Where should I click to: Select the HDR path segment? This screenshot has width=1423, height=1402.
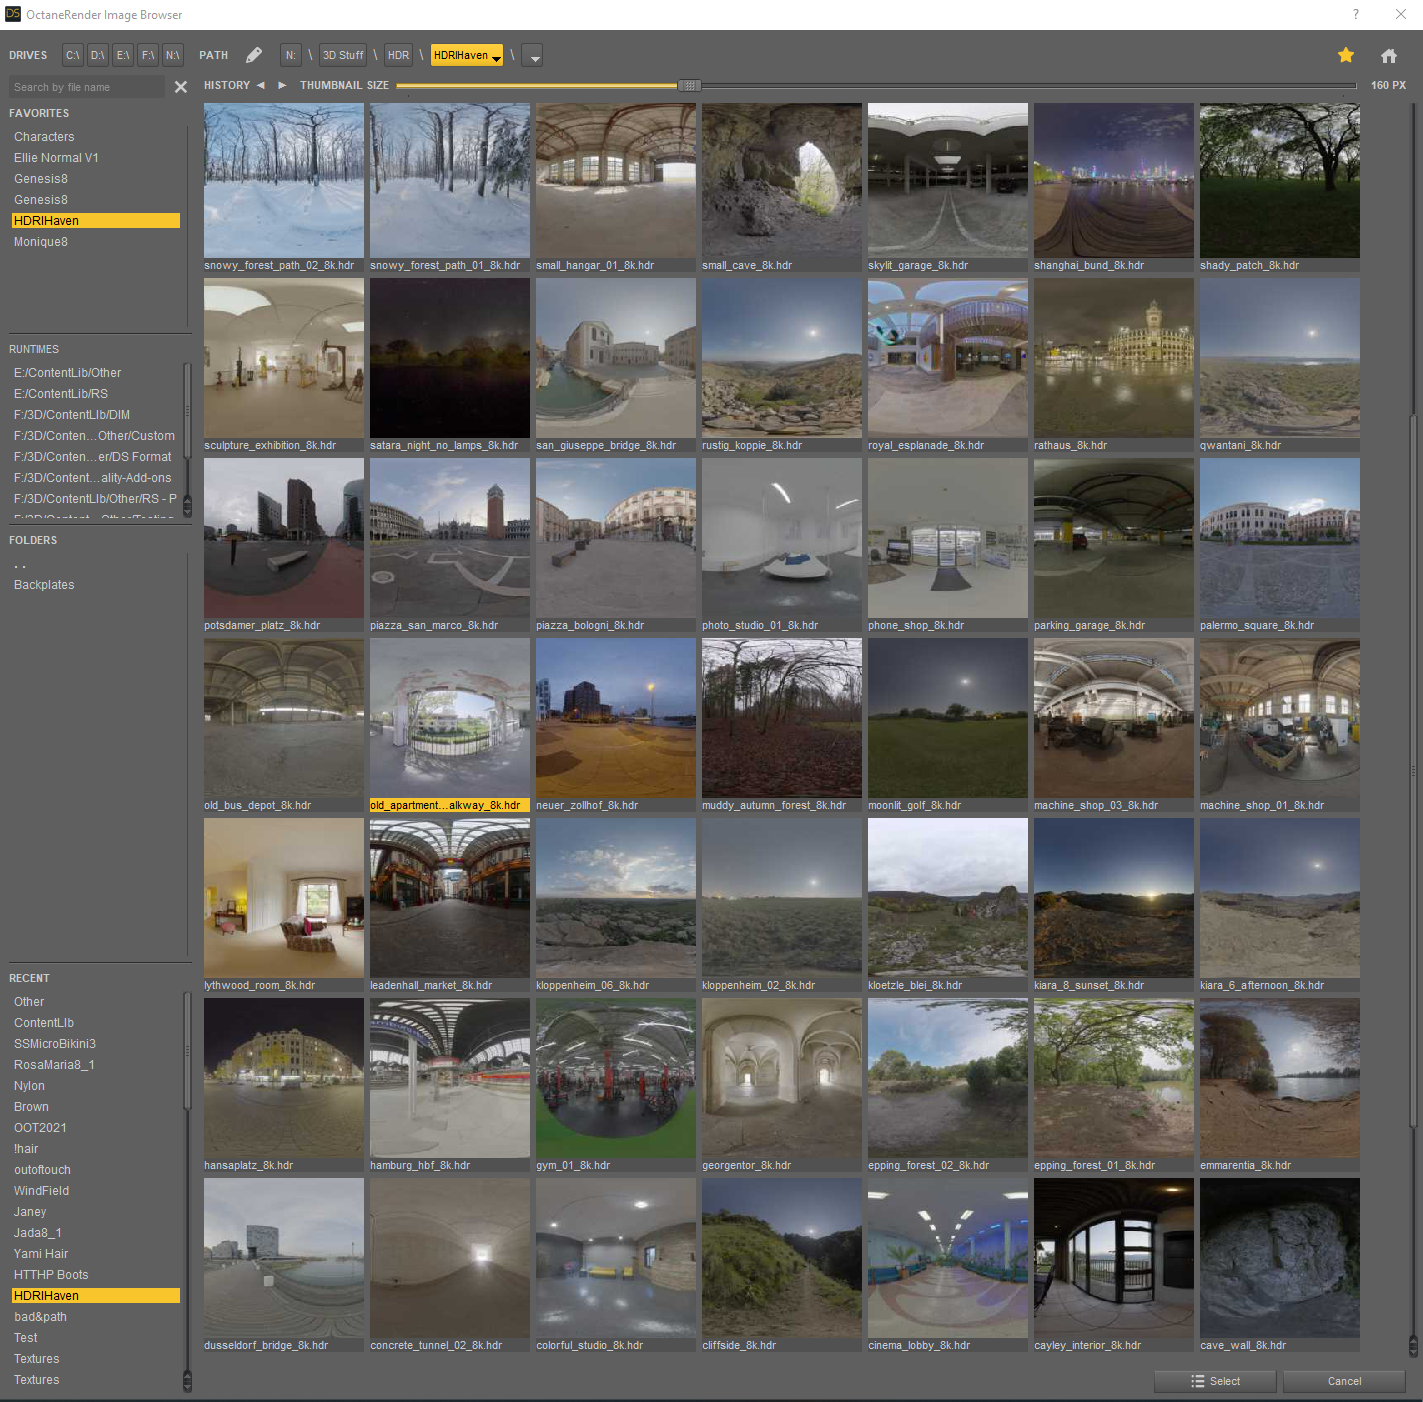[398, 55]
